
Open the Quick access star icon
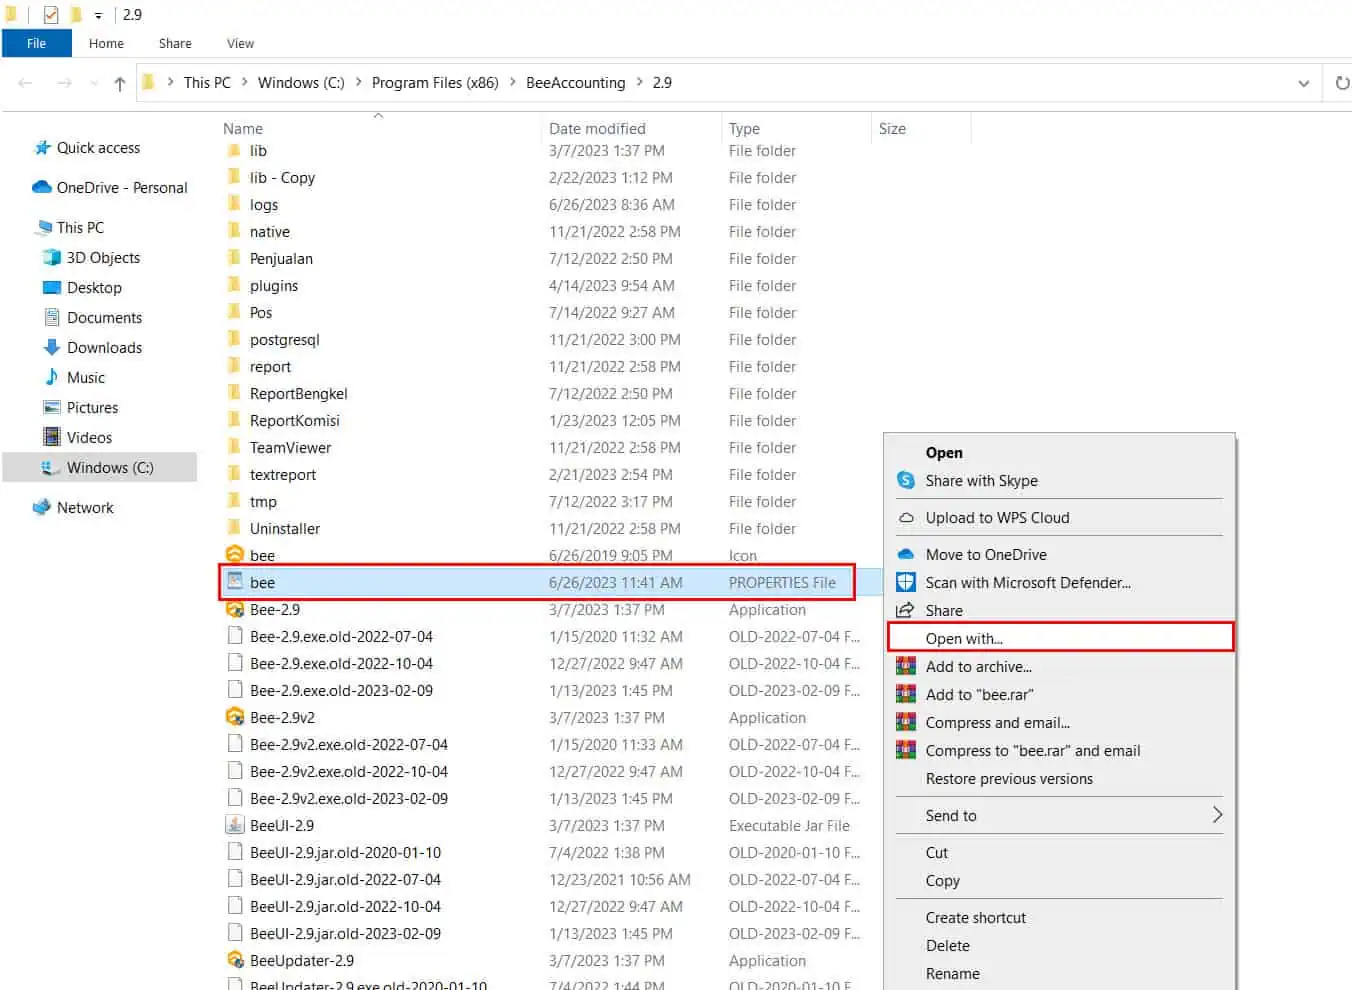[x=42, y=148]
